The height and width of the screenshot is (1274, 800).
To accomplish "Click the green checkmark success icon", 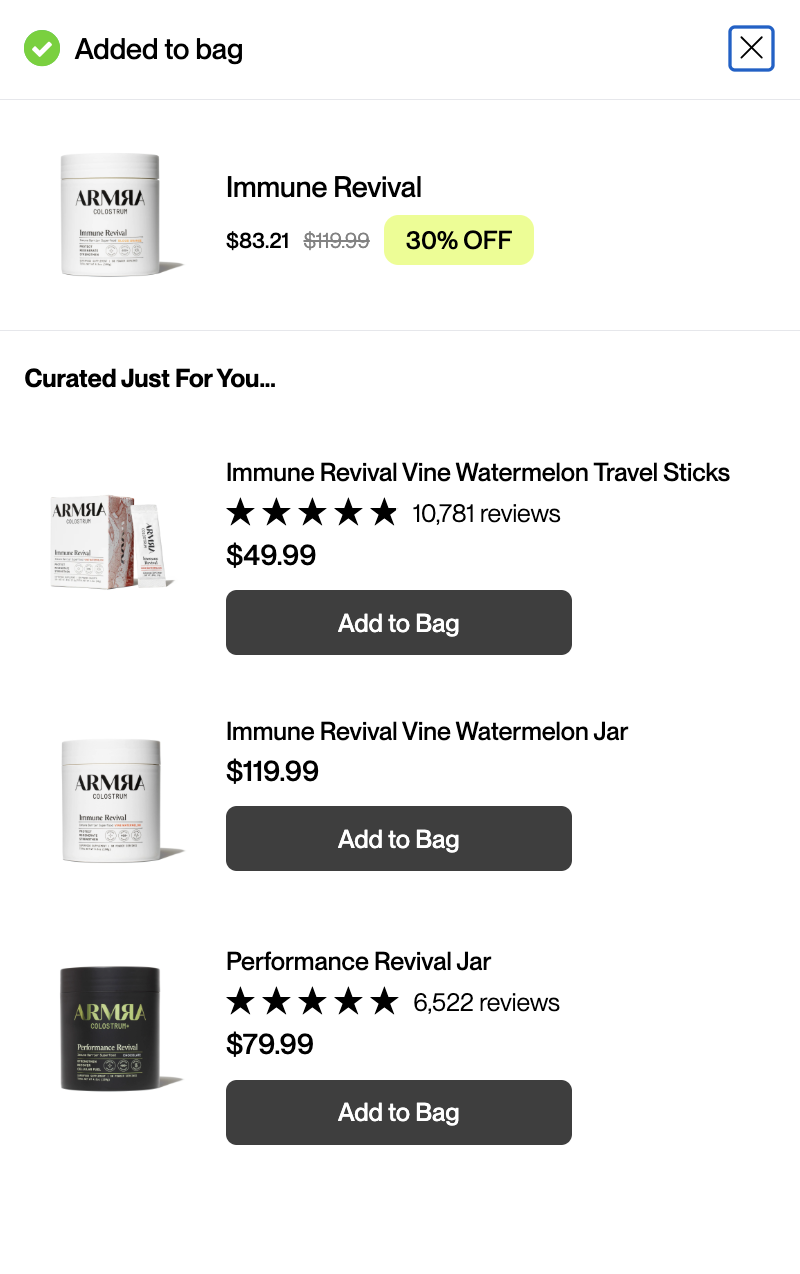I will tap(42, 48).
